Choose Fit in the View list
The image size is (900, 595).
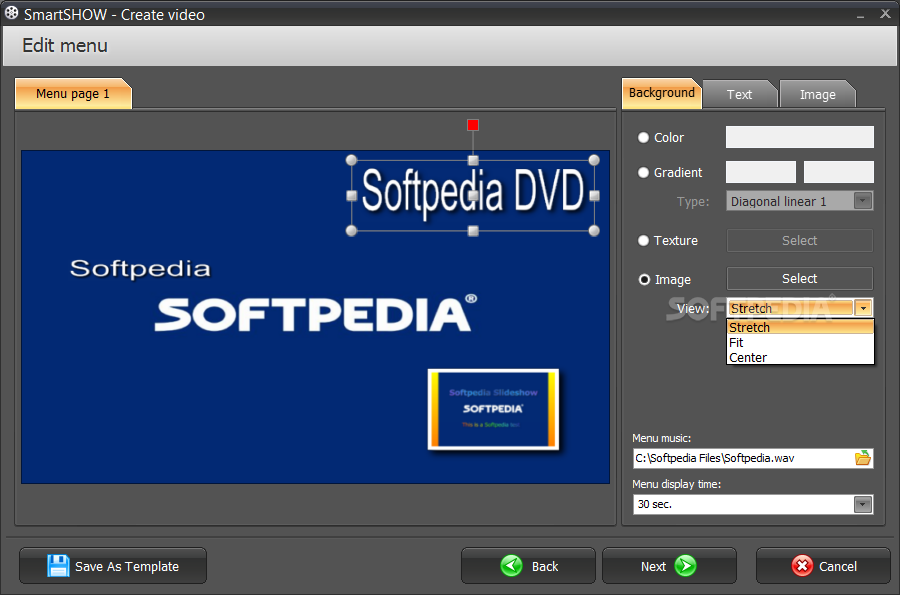pos(800,343)
